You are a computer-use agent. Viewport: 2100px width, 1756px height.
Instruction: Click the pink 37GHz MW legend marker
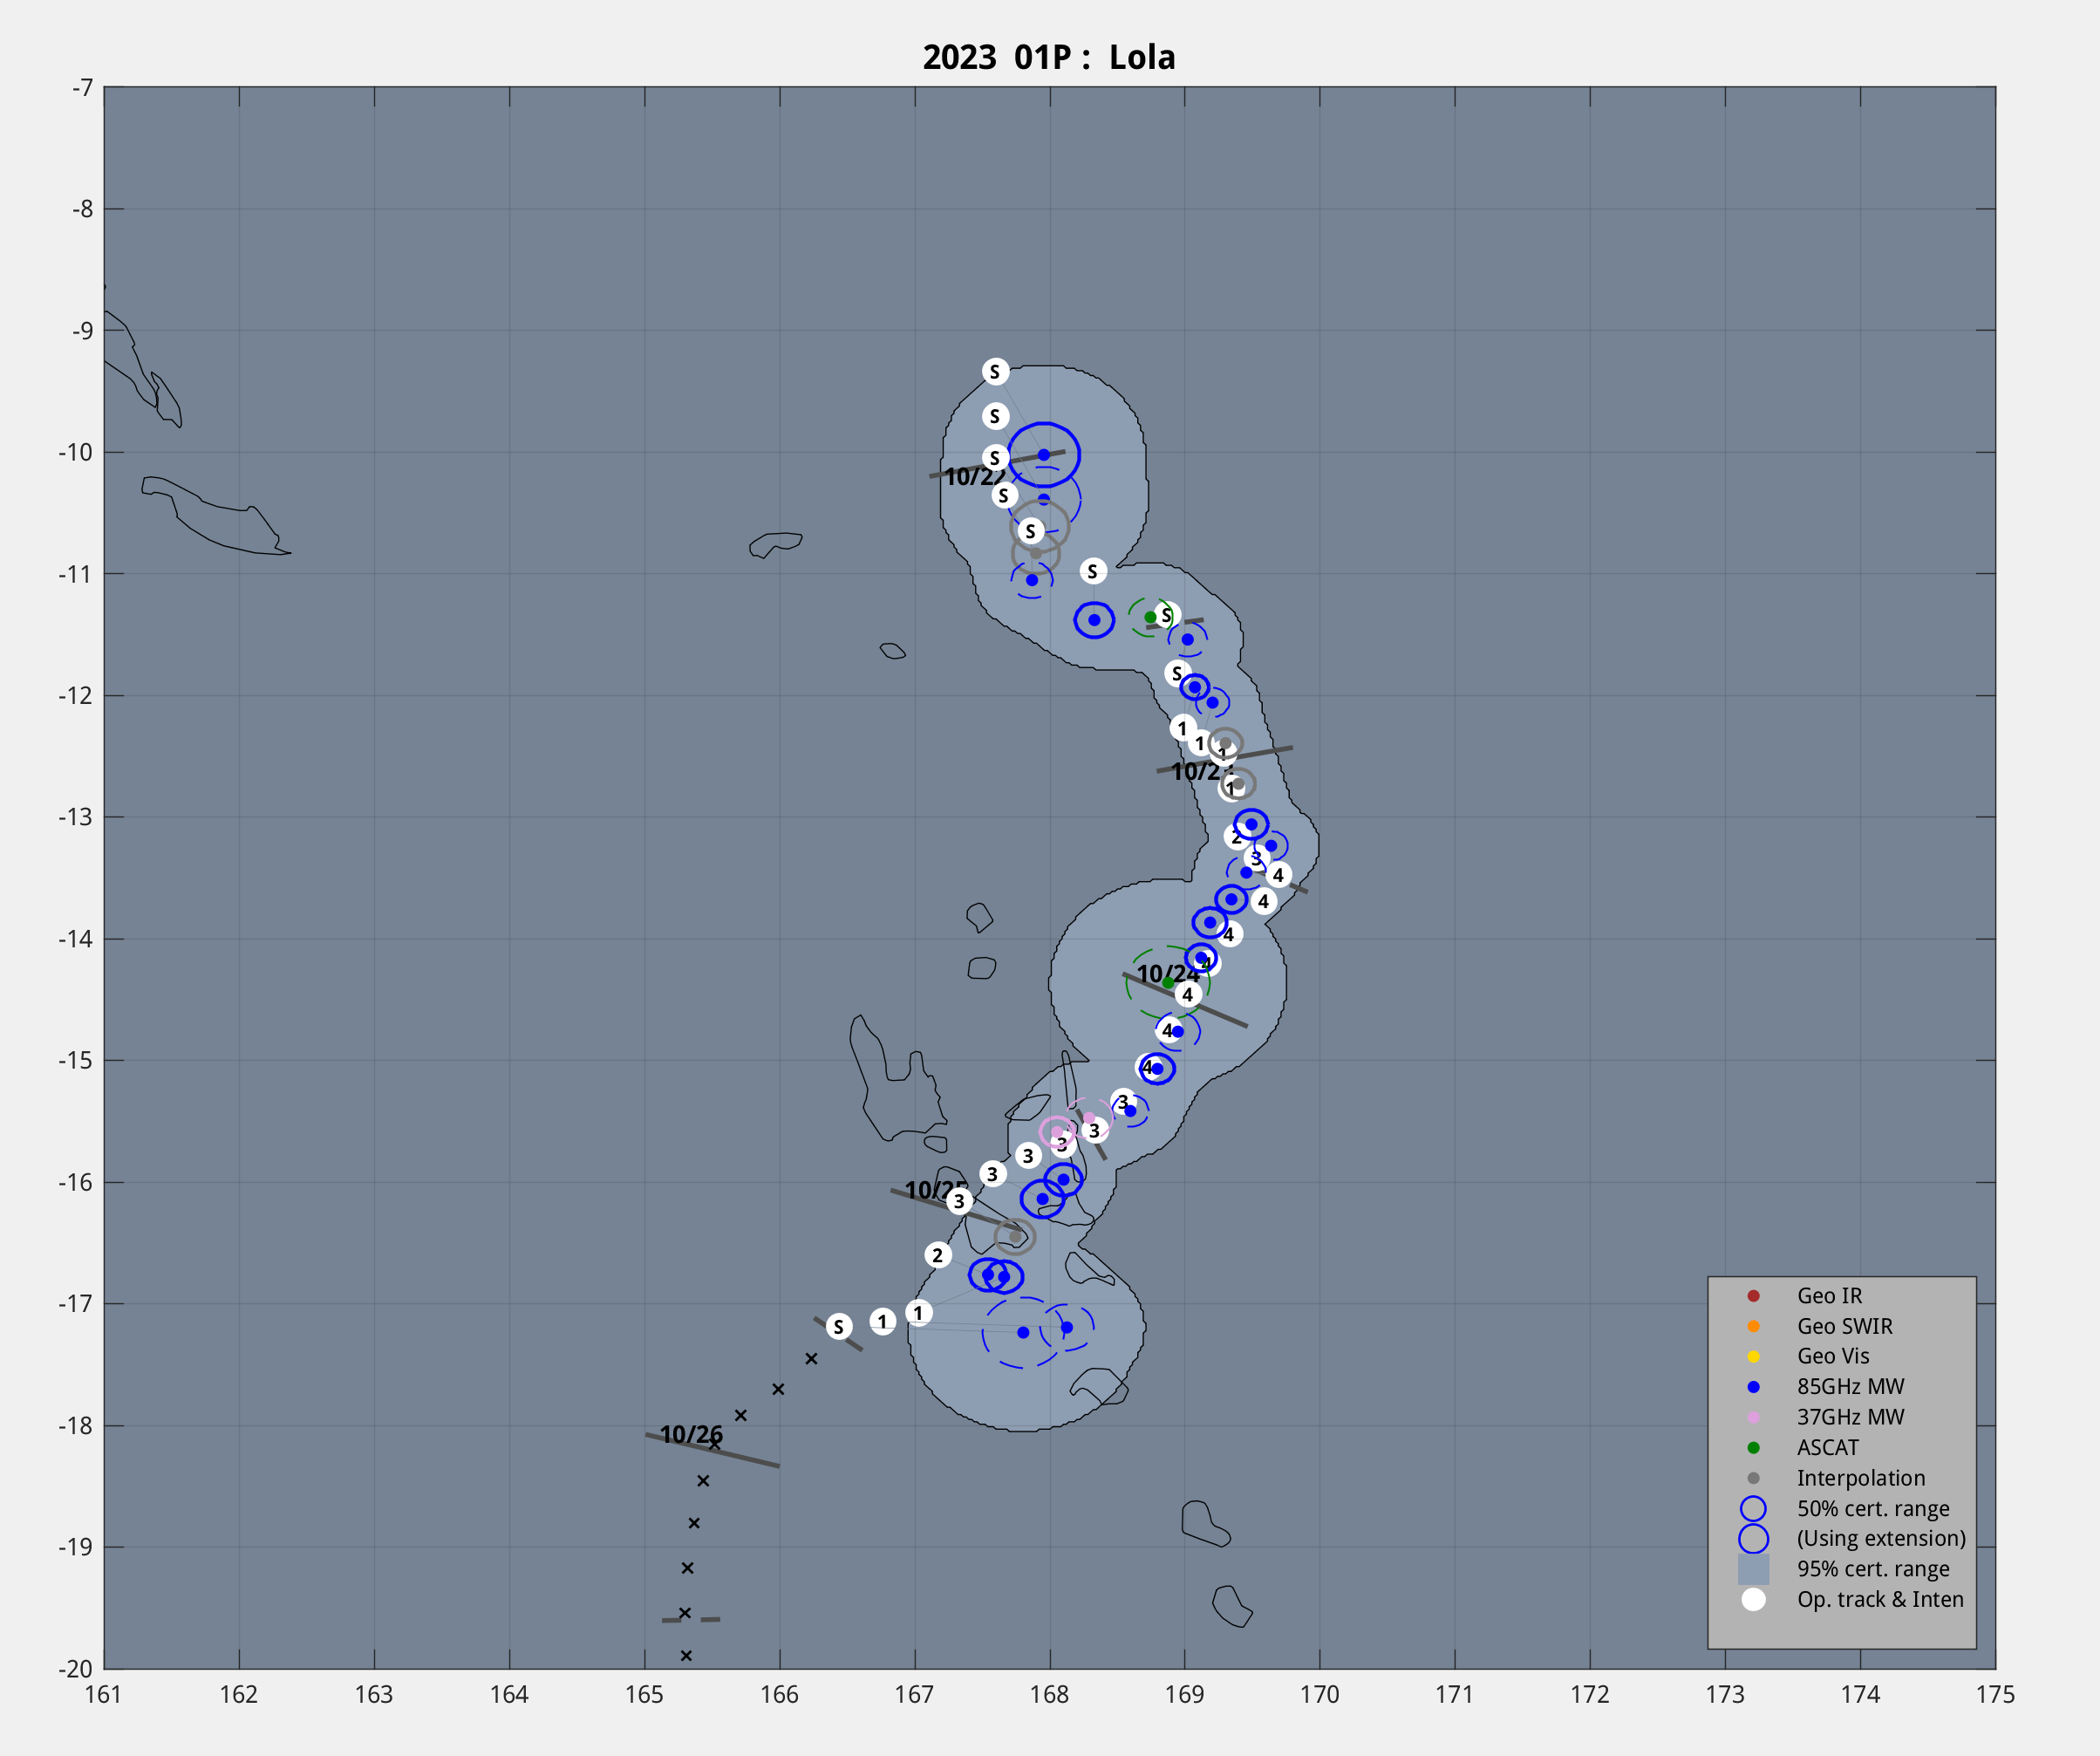click(x=1753, y=1417)
